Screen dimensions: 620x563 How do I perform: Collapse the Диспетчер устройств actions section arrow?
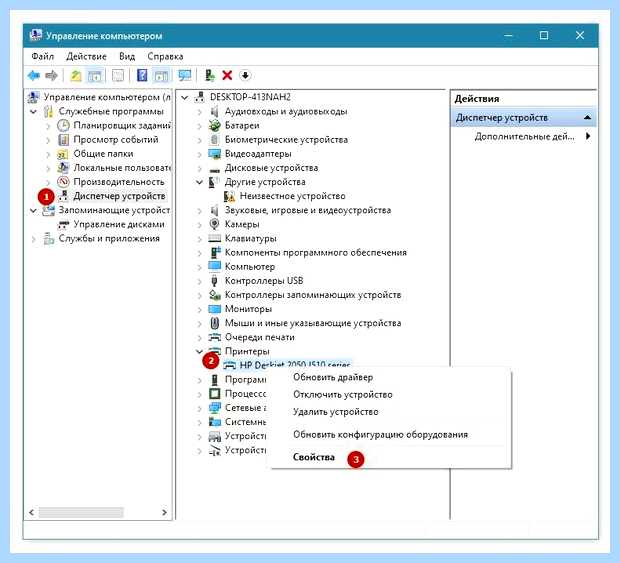(588, 117)
